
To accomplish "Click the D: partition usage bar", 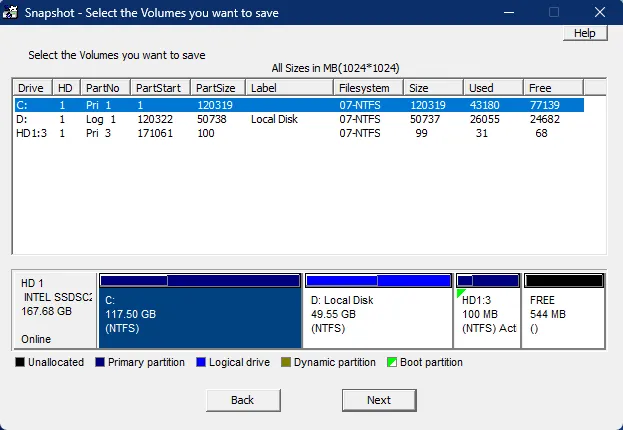I will [x=378, y=281].
